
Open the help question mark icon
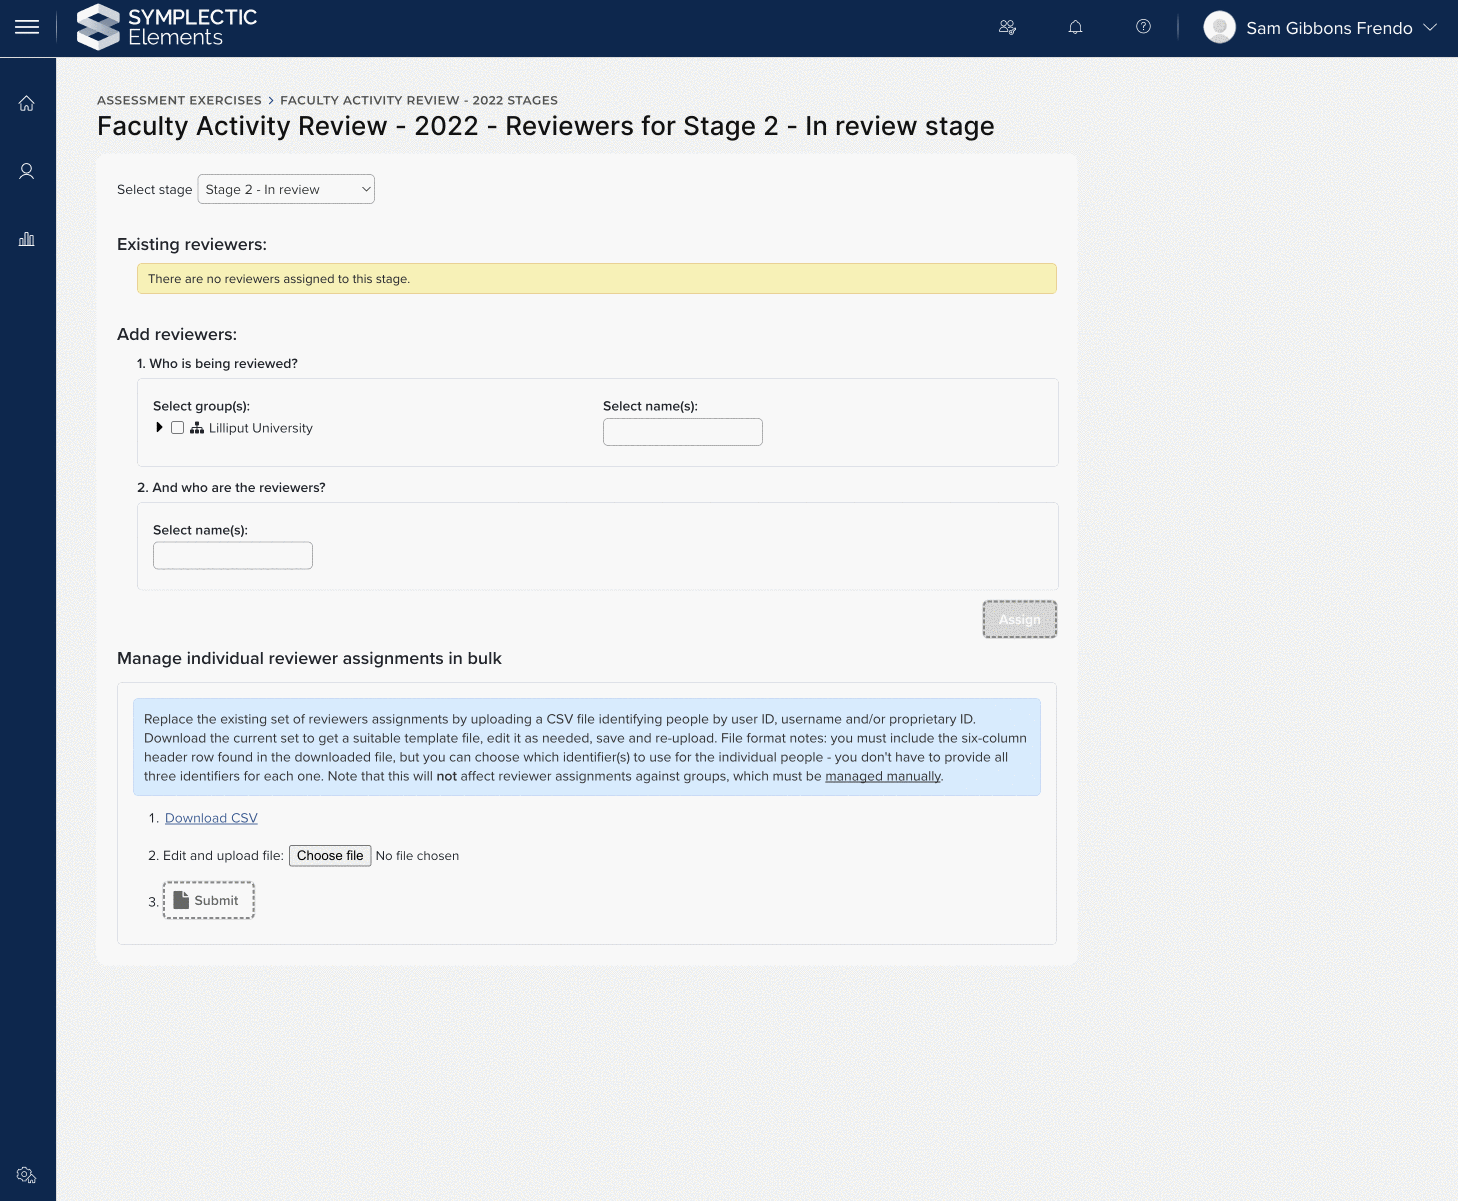(1143, 28)
